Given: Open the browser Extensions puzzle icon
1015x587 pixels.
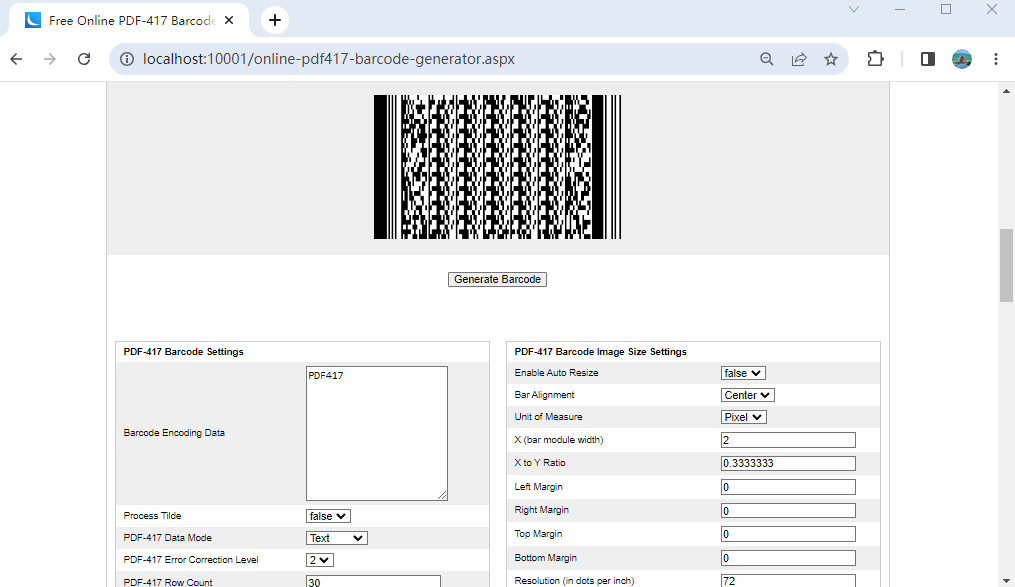Looking at the screenshot, I should [x=875, y=59].
